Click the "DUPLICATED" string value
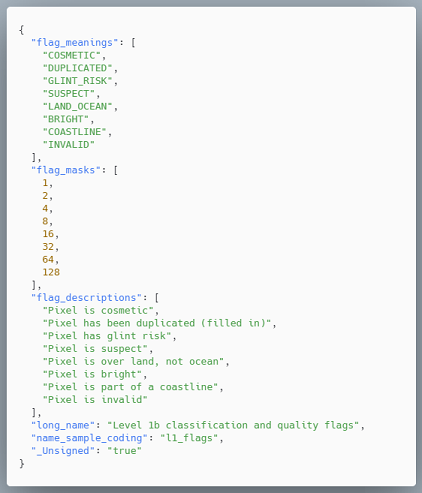The width and height of the screenshot is (422, 493). click(x=77, y=68)
